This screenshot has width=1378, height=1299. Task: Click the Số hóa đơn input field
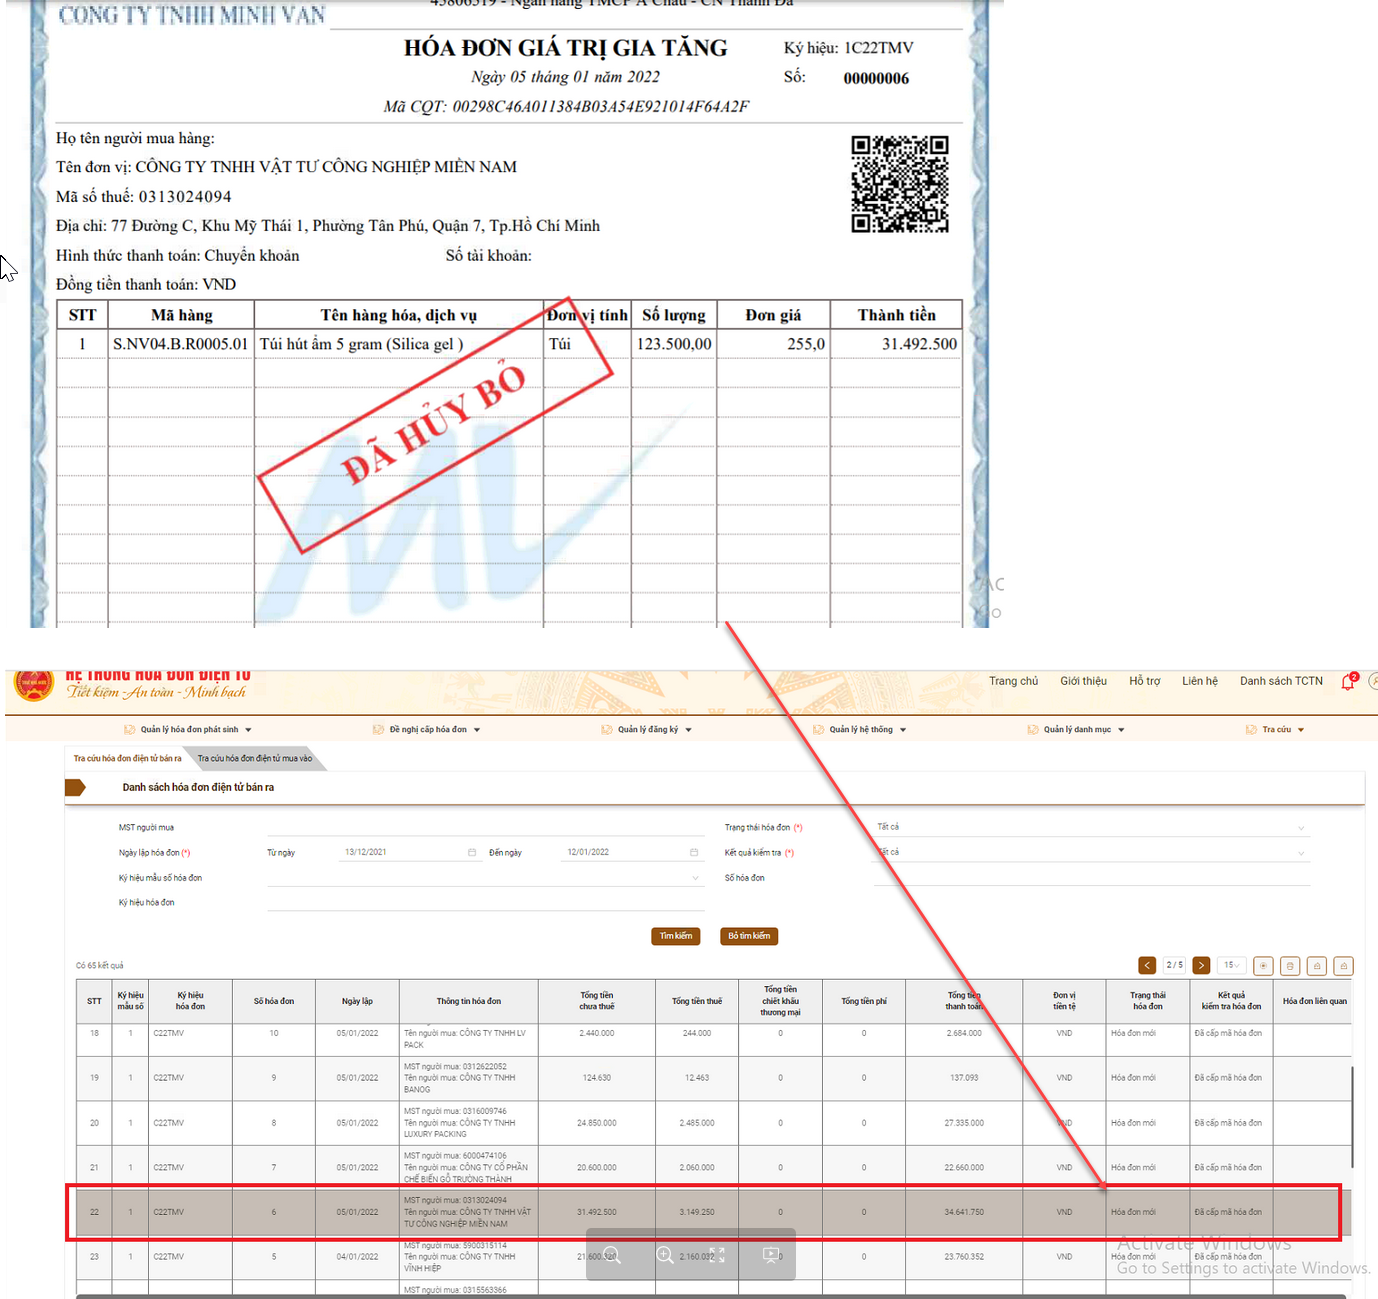[1090, 878]
